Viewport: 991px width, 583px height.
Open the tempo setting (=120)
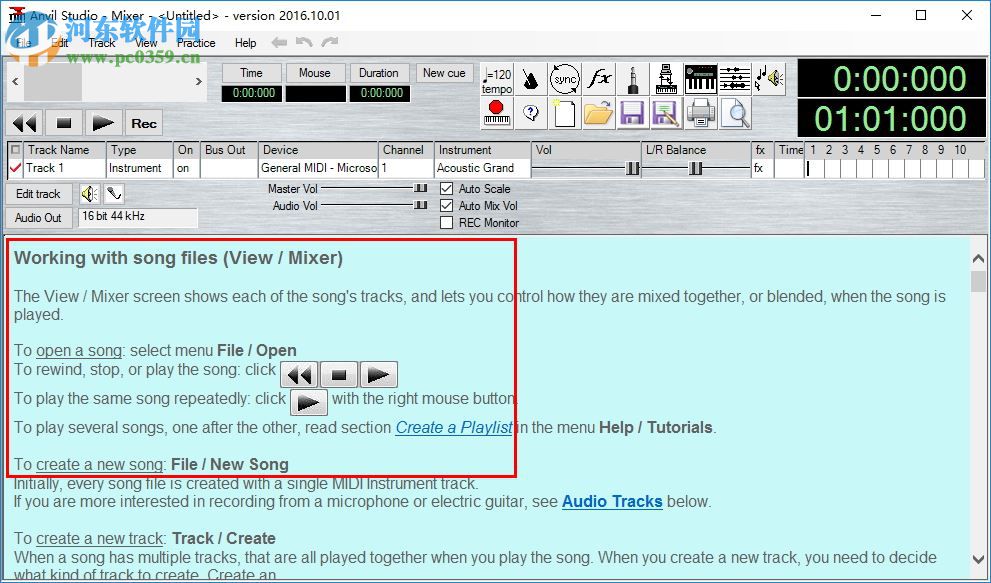(x=497, y=80)
